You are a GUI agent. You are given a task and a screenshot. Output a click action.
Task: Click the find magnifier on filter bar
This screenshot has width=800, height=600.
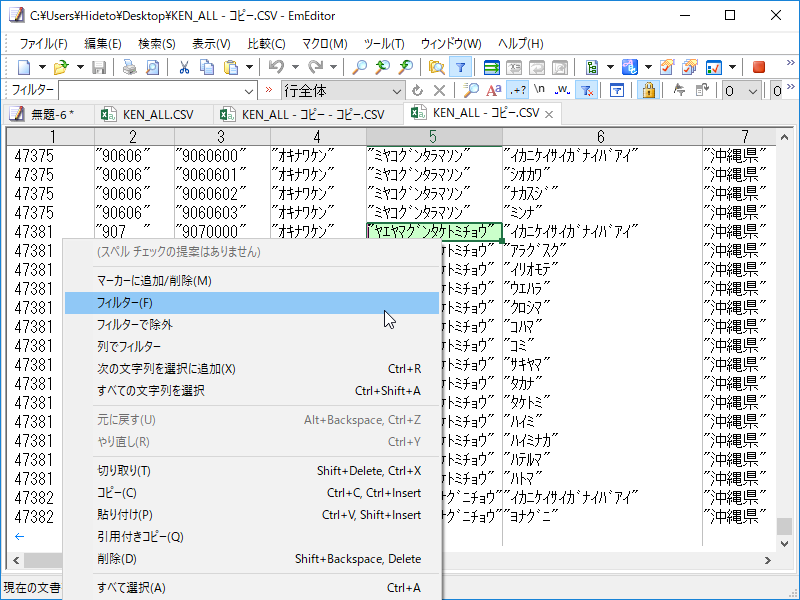click(x=470, y=91)
